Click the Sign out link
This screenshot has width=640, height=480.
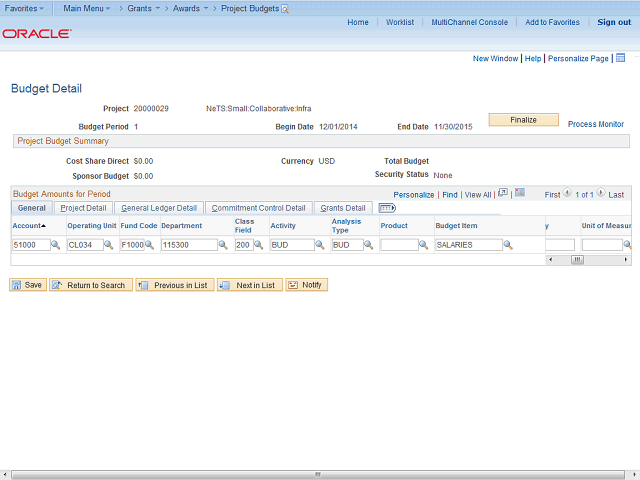[x=614, y=22]
